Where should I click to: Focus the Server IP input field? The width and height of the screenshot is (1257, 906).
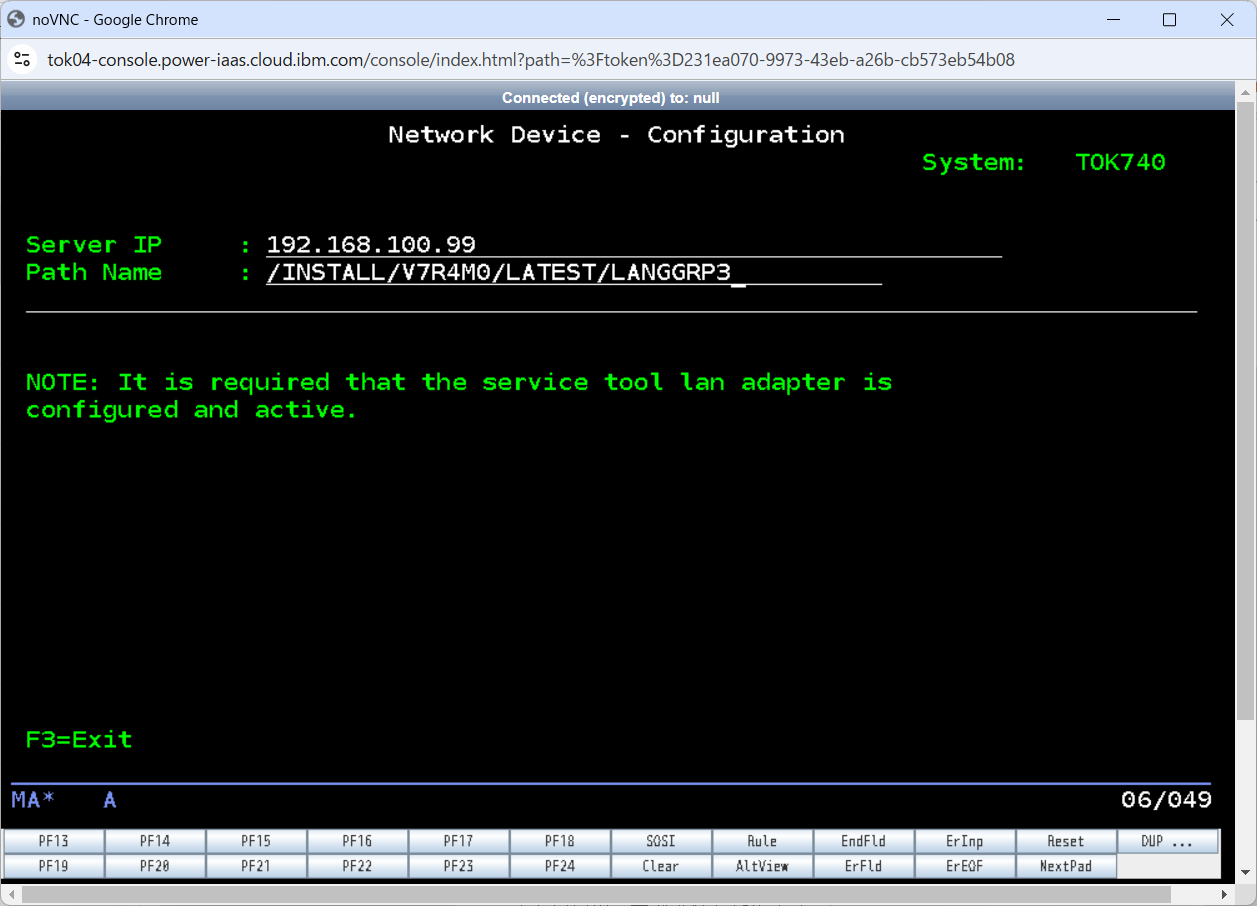click(x=634, y=245)
